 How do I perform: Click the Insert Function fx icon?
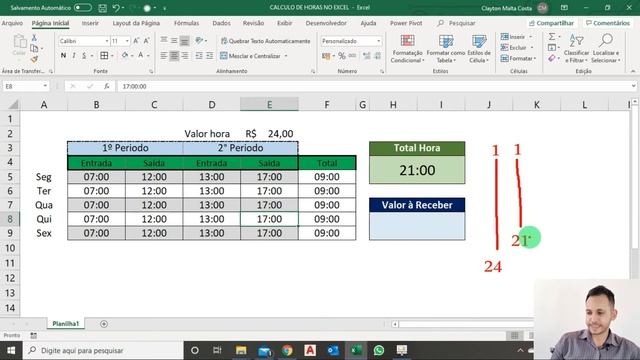pos(107,86)
